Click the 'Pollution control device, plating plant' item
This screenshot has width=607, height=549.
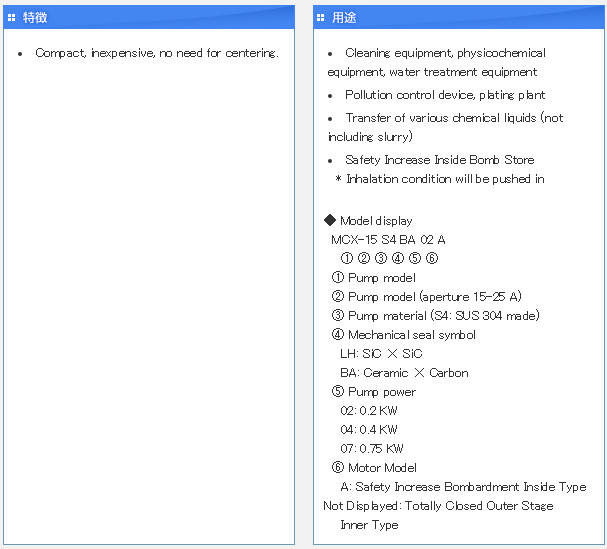point(445,95)
